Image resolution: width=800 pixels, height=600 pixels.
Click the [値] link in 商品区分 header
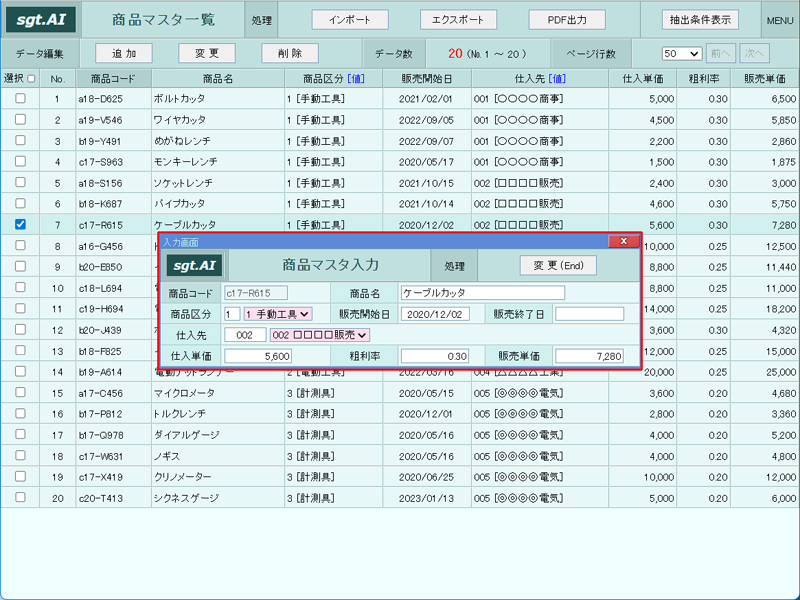coord(356,79)
